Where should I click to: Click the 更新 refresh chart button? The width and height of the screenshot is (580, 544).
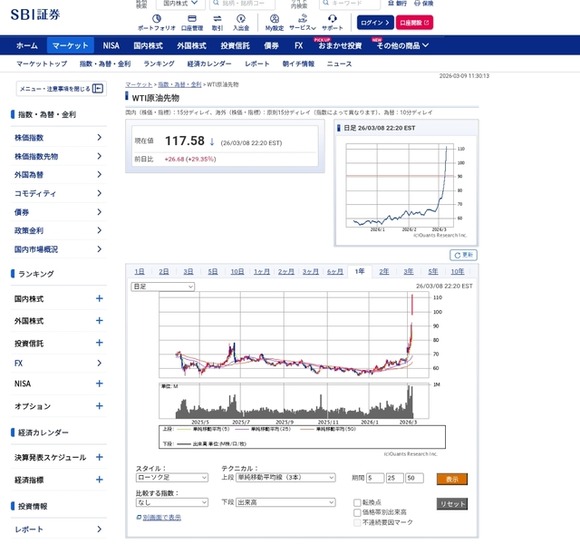pos(463,255)
